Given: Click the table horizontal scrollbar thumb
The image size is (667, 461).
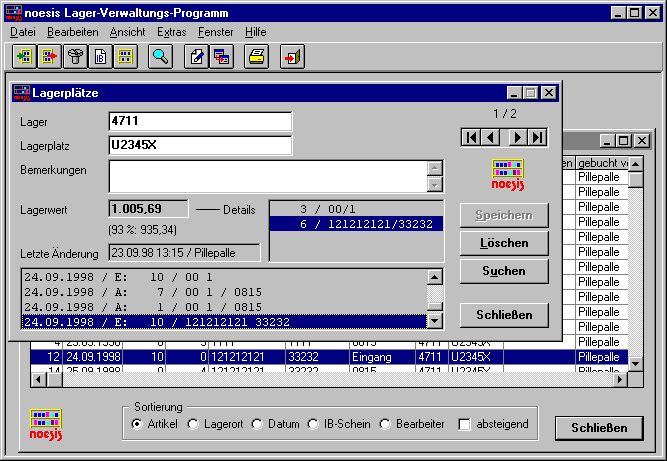Looking at the screenshot, I should (54, 379).
